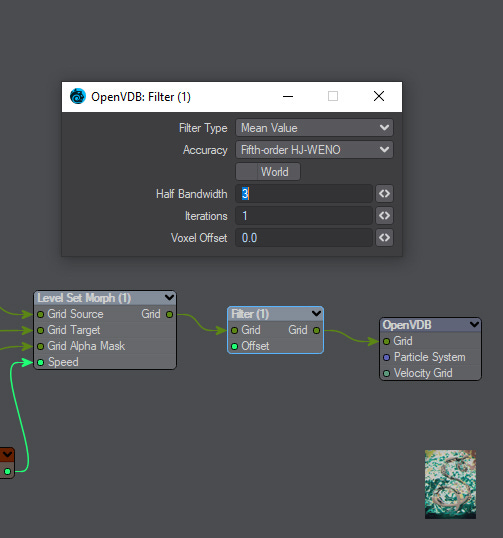The width and height of the screenshot is (503, 538).
Task: Toggle the World checkbox
Action: (x=246, y=172)
